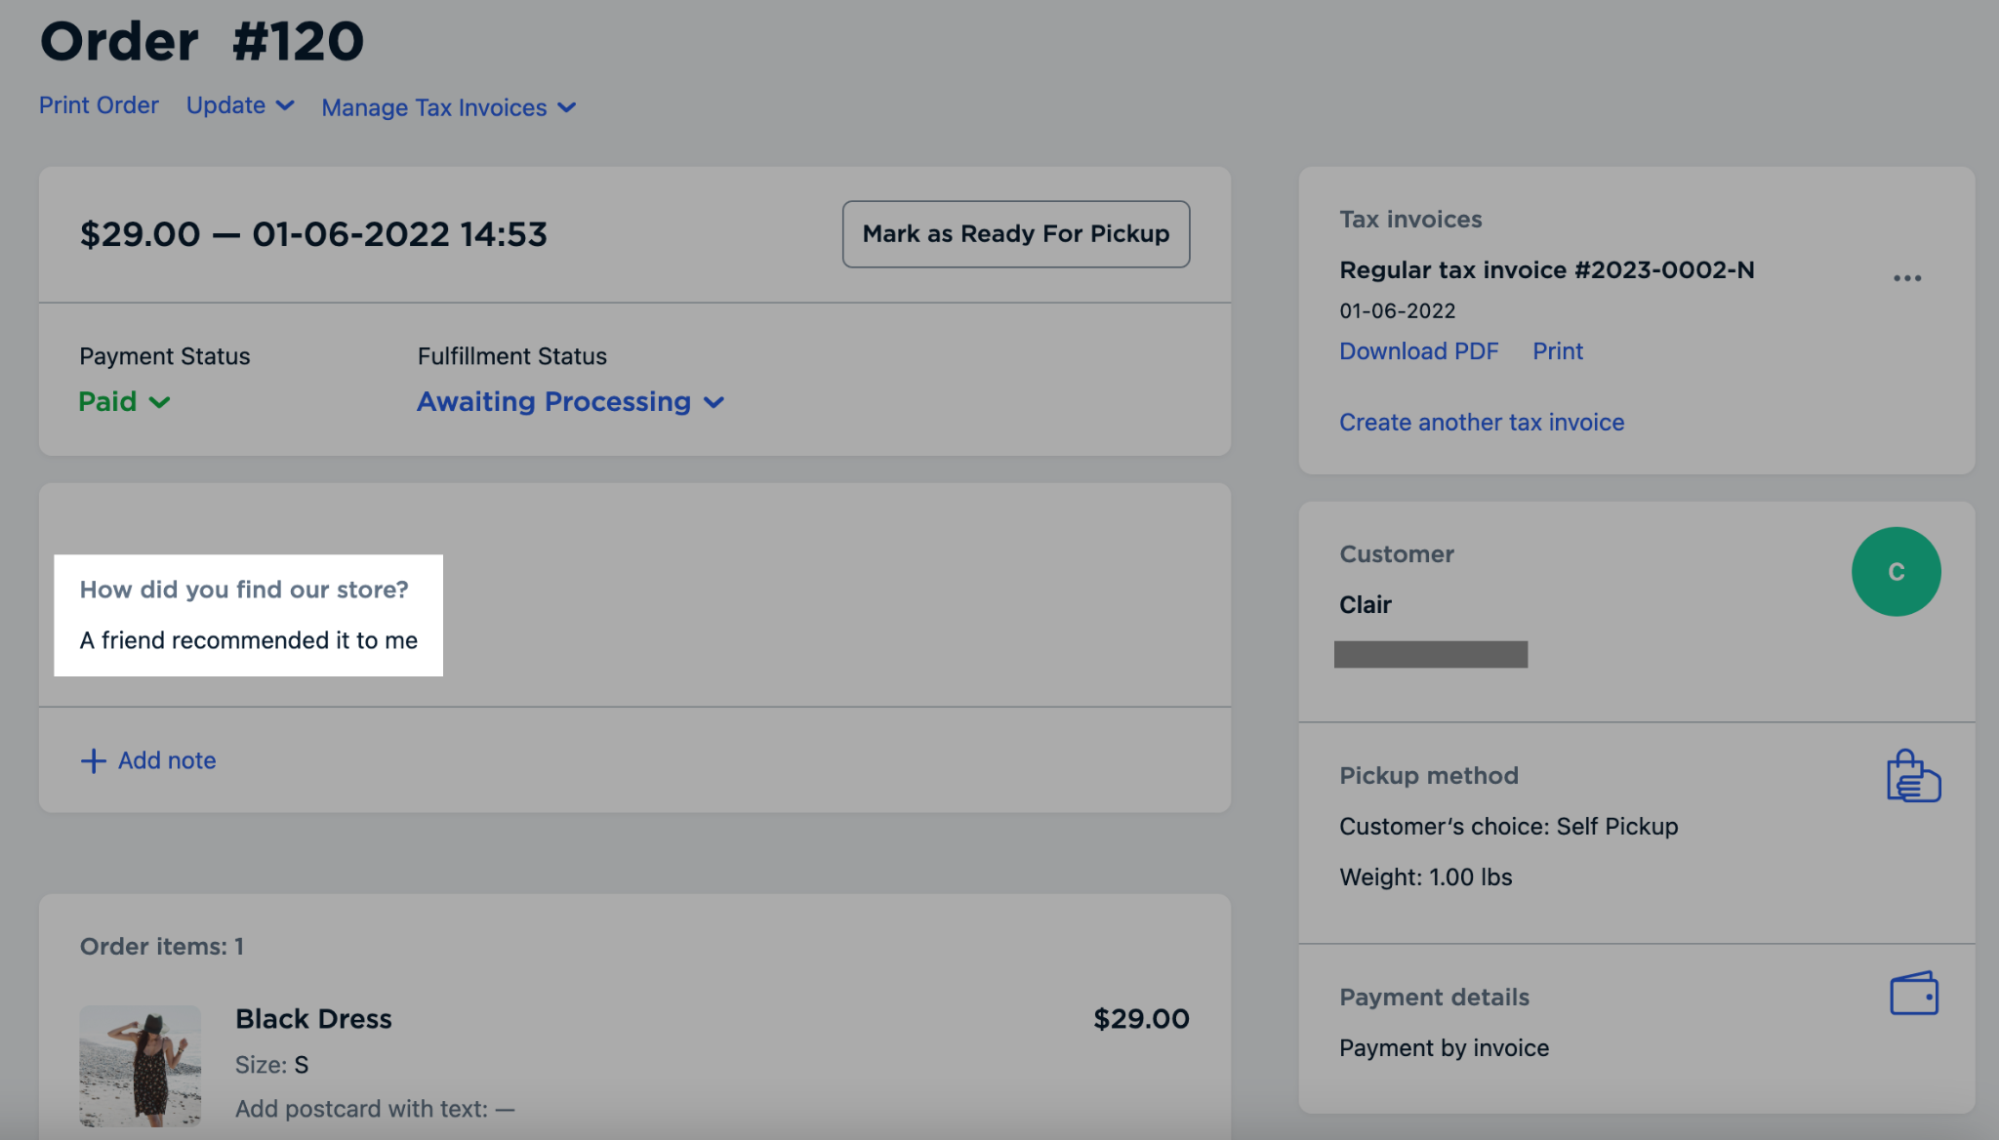Open Regular tax invoice #2023-0002-N

point(1547,269)
